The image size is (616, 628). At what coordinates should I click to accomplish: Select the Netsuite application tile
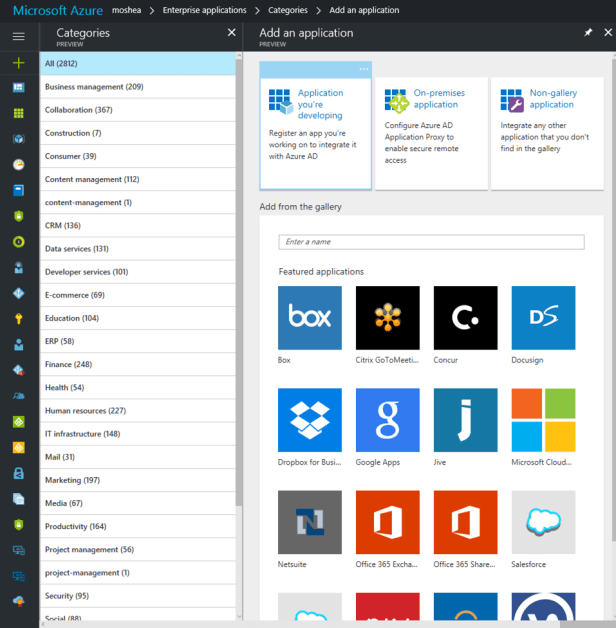coord(309,522)
